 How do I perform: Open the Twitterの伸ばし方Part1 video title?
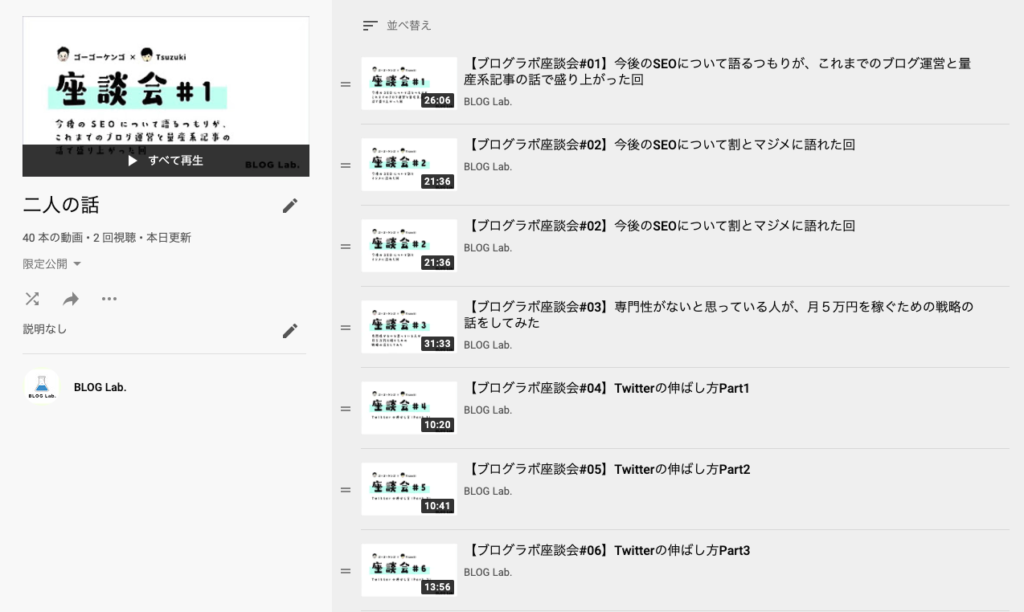tap(607, 388)
